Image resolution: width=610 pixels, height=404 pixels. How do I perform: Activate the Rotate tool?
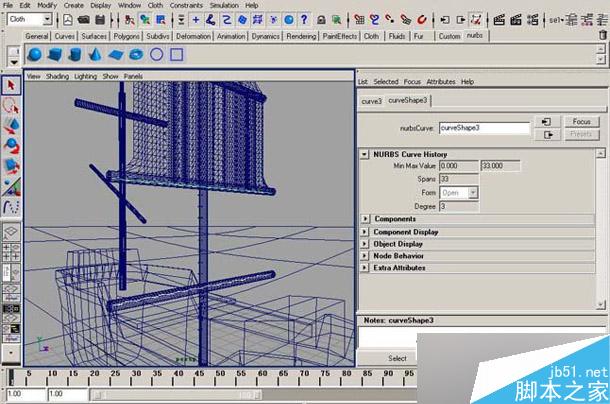pos(11,146)
